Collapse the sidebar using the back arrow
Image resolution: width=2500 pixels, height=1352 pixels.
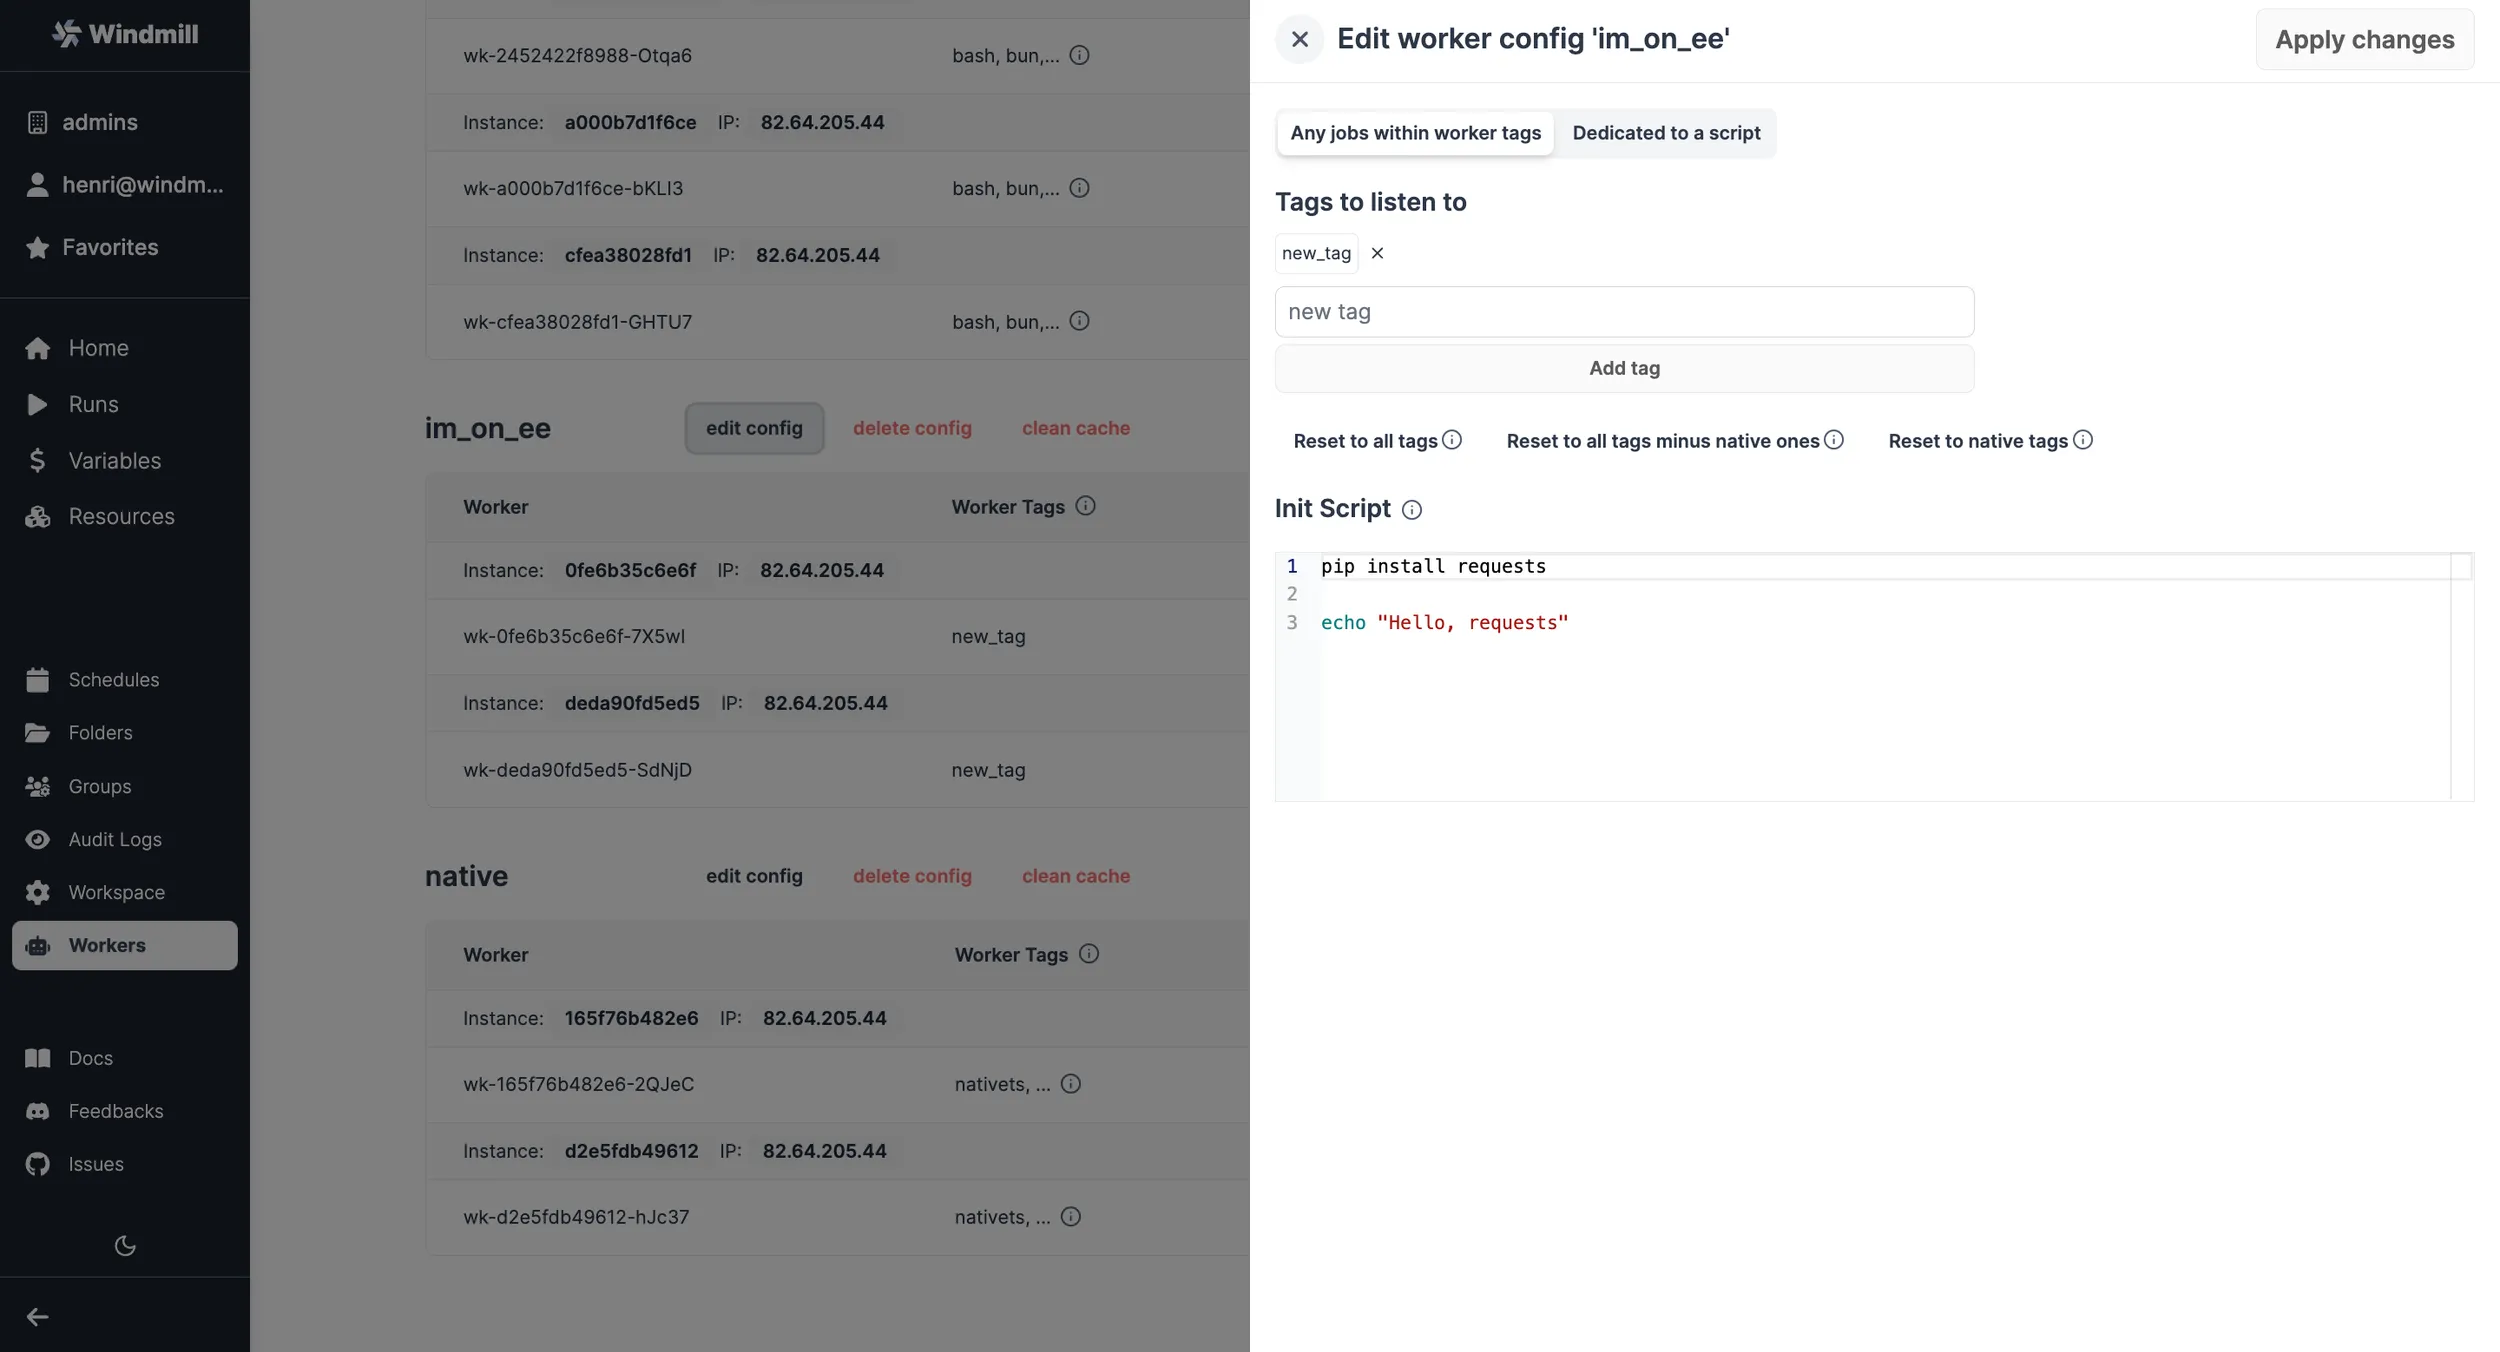pyautogui.click(x=37, y=1316)
